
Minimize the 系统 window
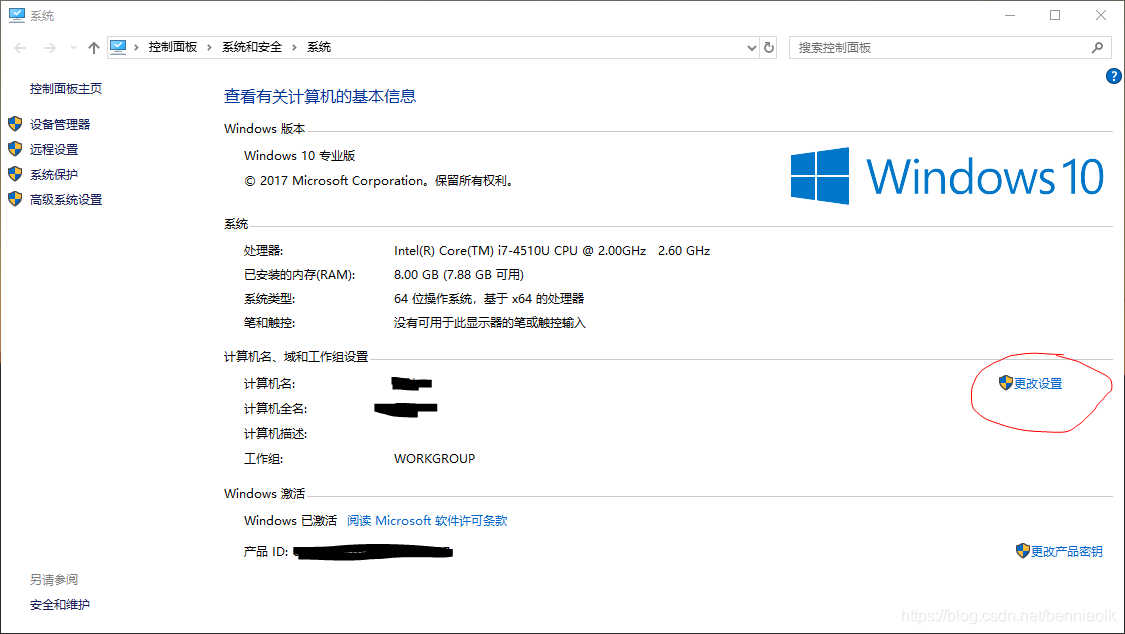(x=1010, y=15)
